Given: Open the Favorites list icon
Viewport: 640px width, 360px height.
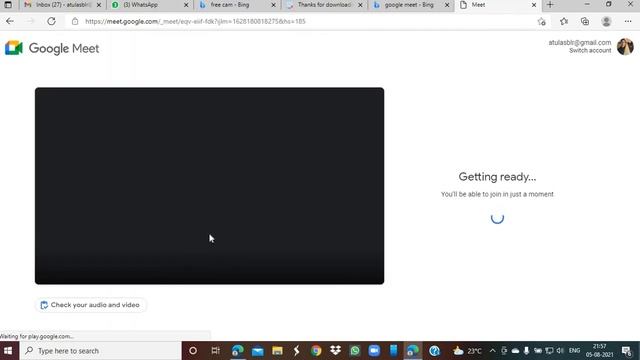Looking at the screenshot, I should (x=564, y=21).
